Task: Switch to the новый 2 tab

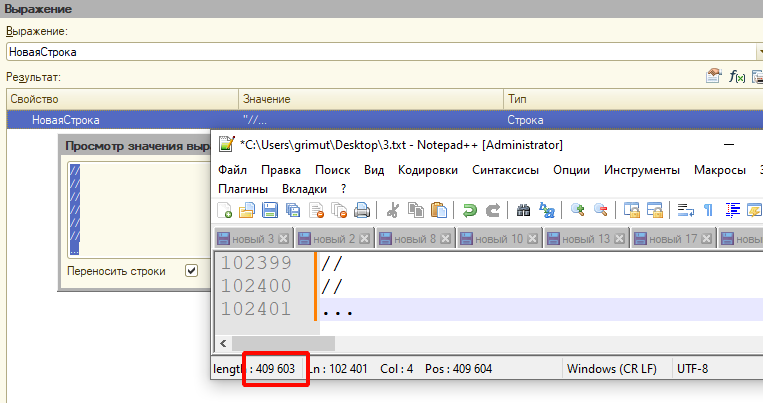Action: (x=334, y=239)
